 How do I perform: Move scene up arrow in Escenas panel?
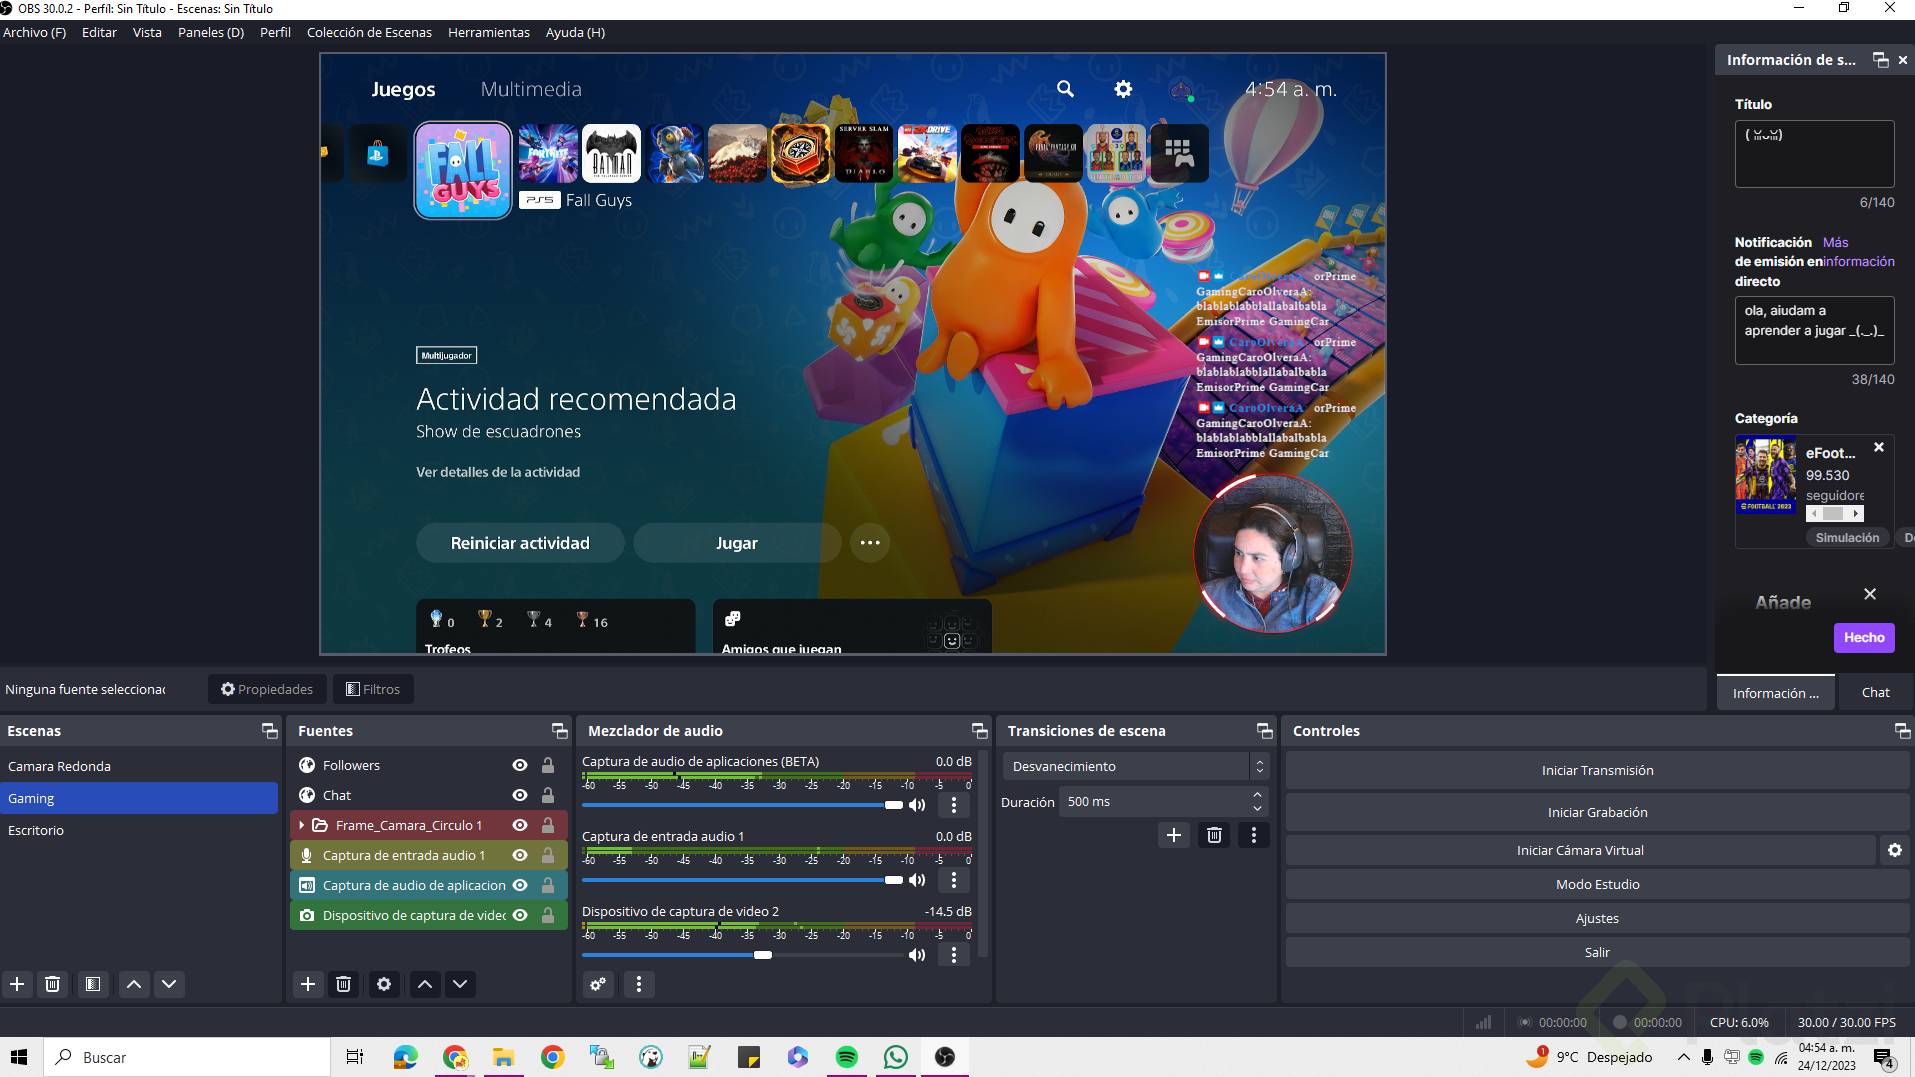[x=134, y=984]
